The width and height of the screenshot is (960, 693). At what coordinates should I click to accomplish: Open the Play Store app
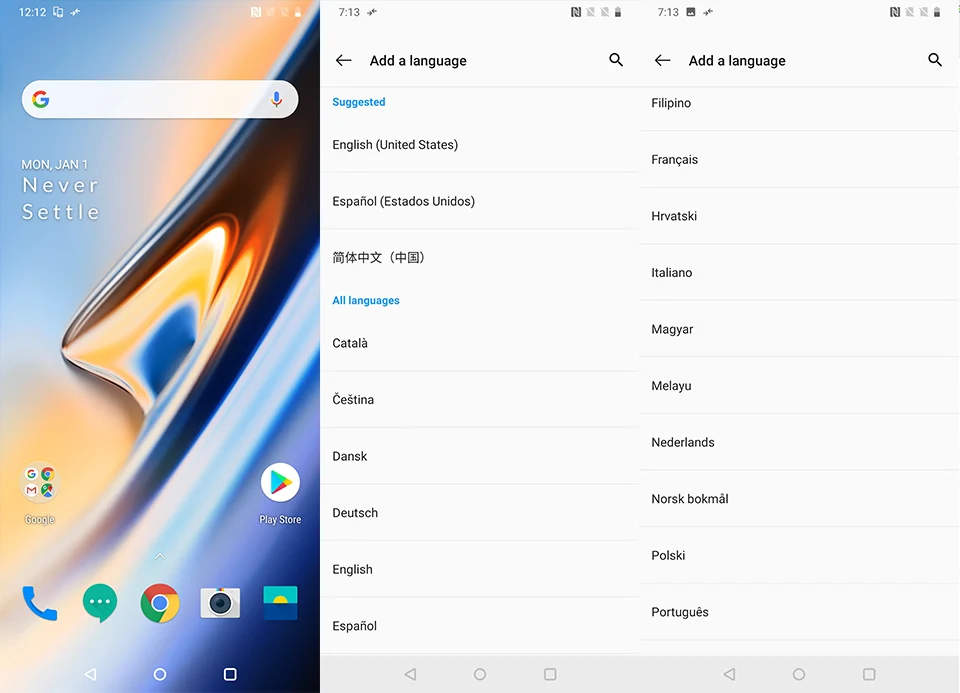pos(280,493)
